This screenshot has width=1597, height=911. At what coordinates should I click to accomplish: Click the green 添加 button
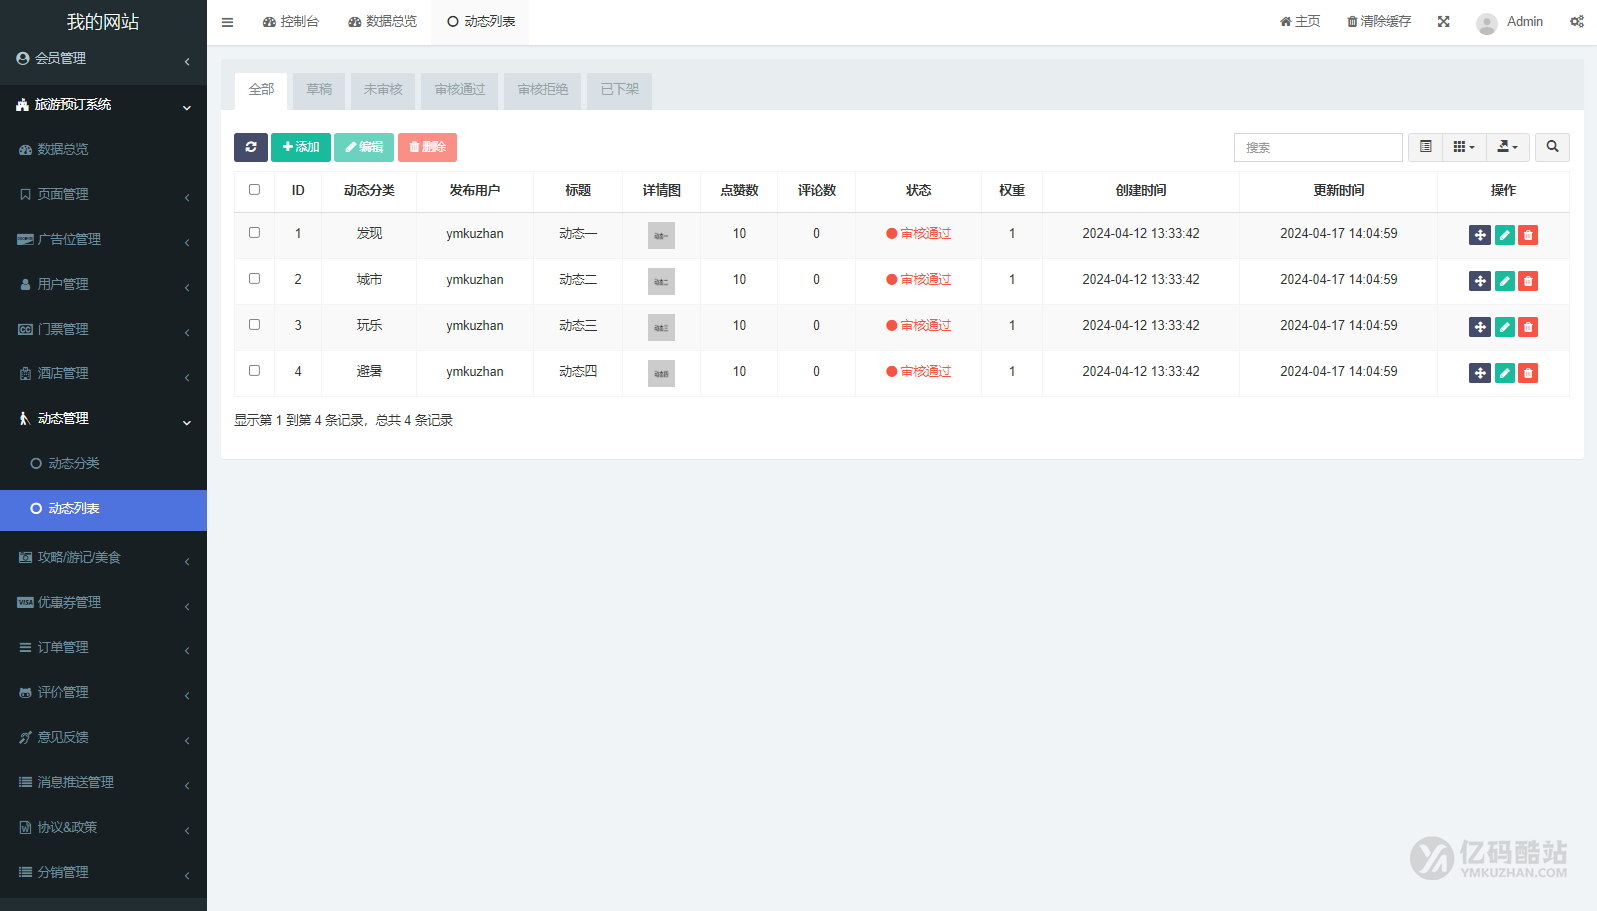pos(301,147)
